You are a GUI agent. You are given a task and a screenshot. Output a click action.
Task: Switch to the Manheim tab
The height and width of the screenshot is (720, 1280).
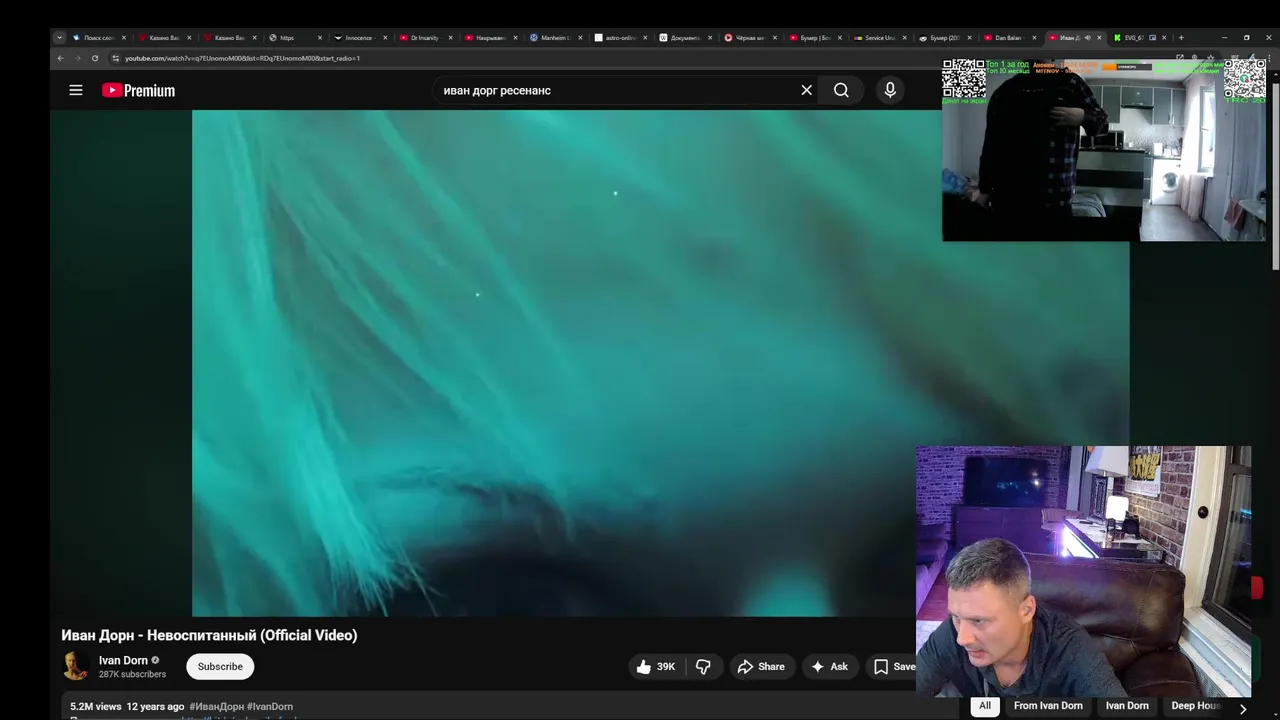[x=553, y=38]
